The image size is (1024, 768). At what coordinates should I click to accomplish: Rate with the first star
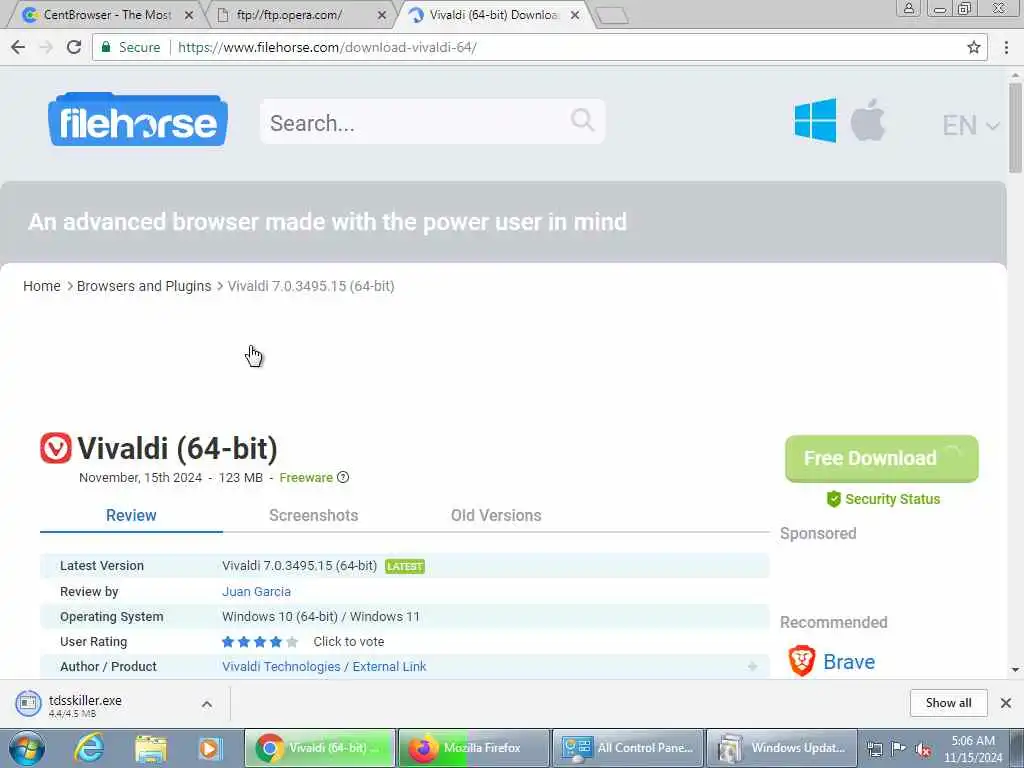coord(228,642)
